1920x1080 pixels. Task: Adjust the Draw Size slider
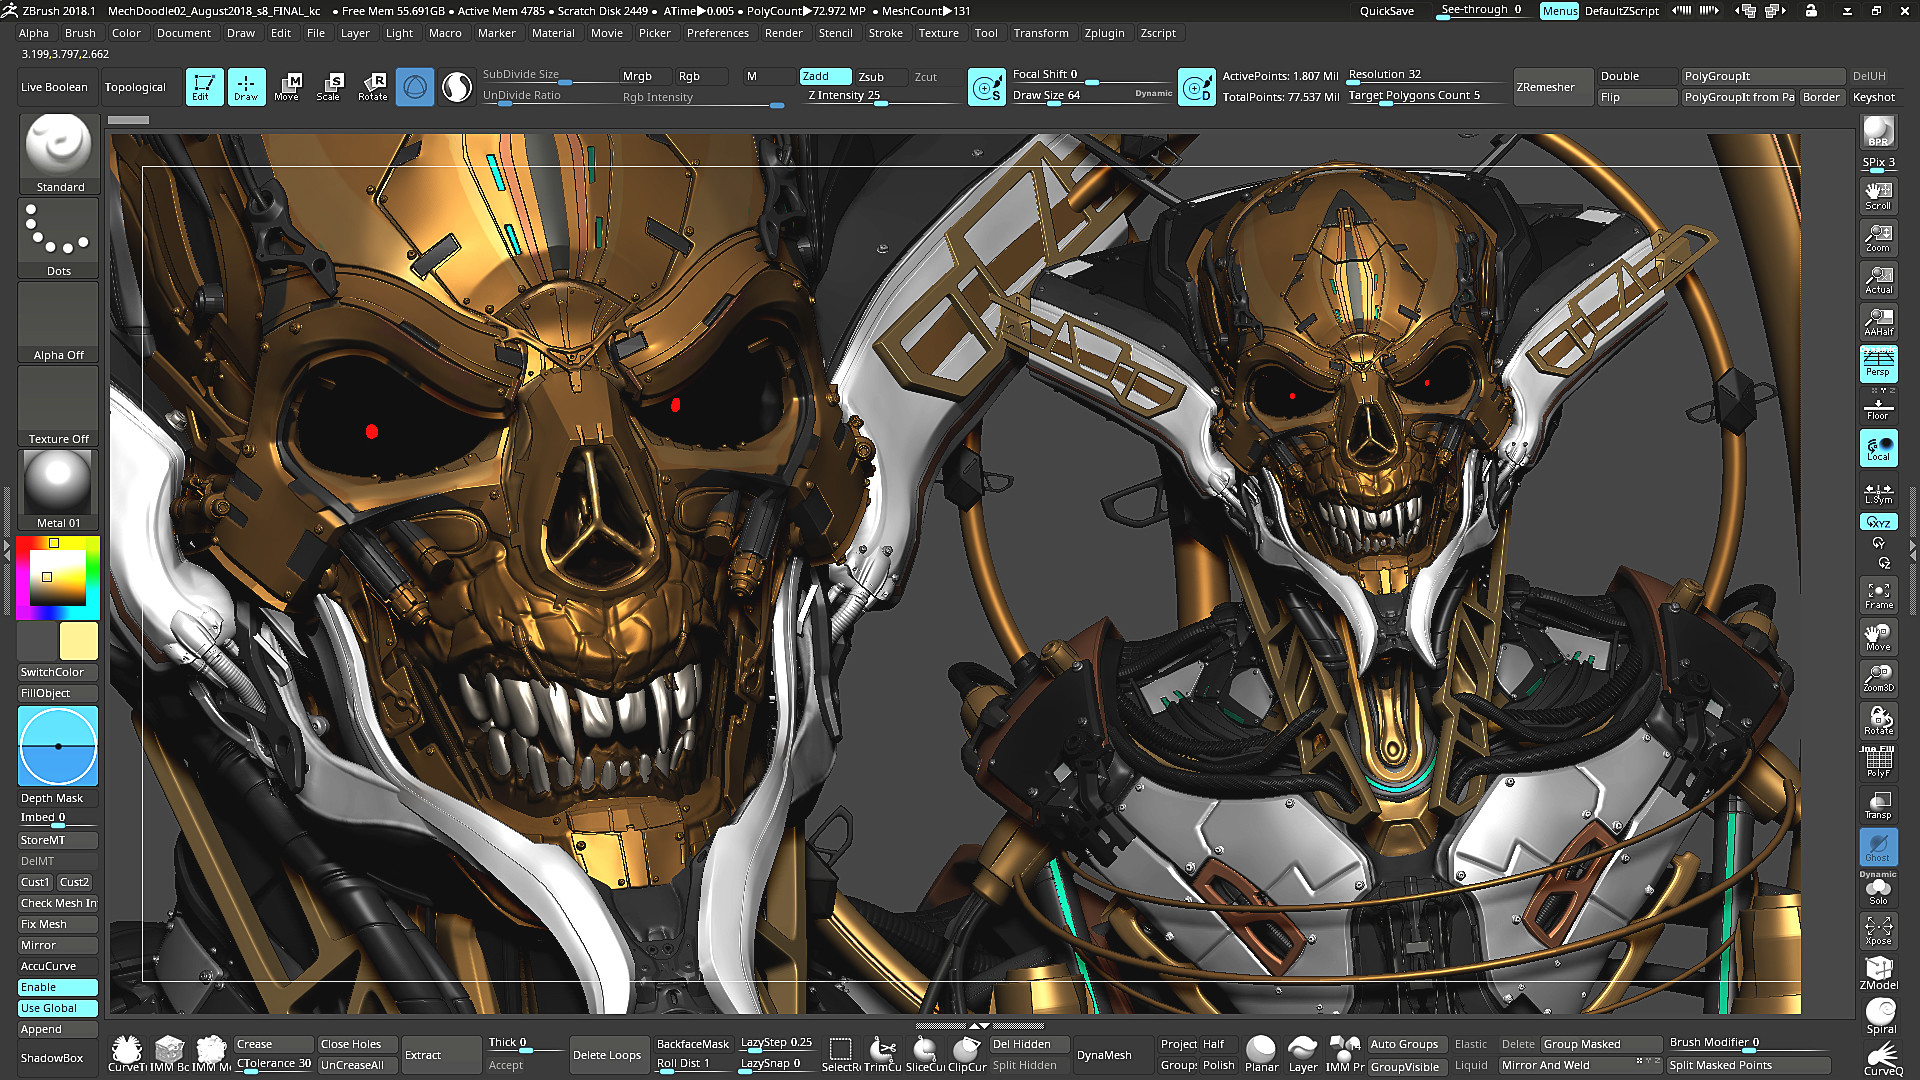point(1091,96)
